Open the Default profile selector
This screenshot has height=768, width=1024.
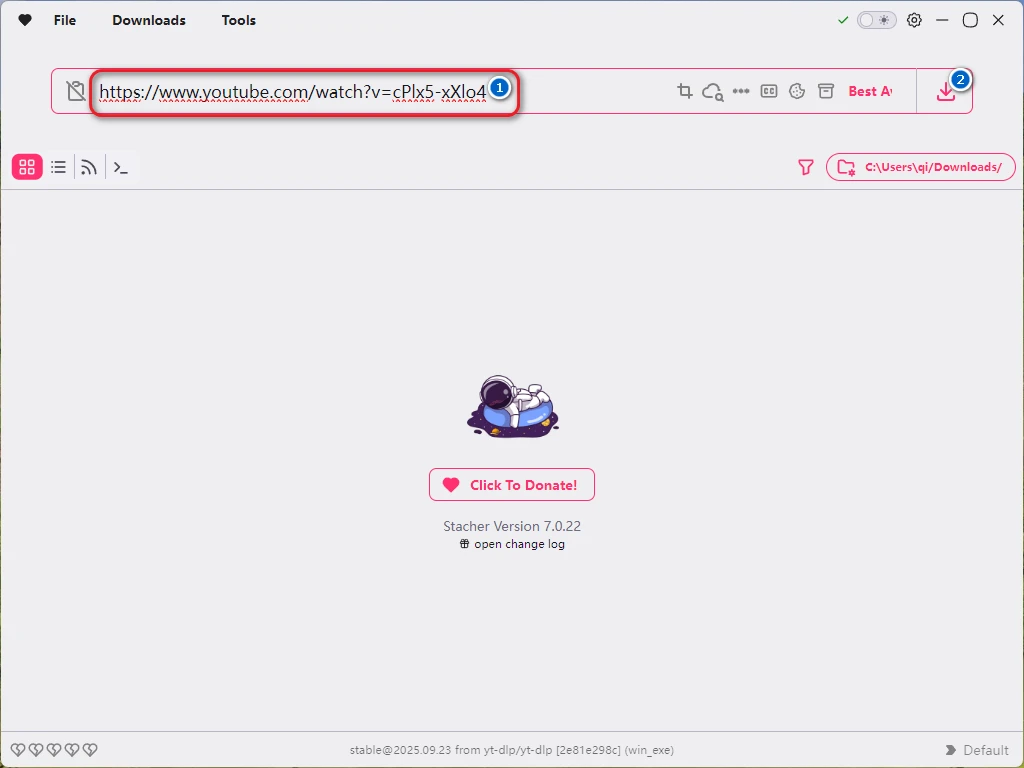point(976,750)
